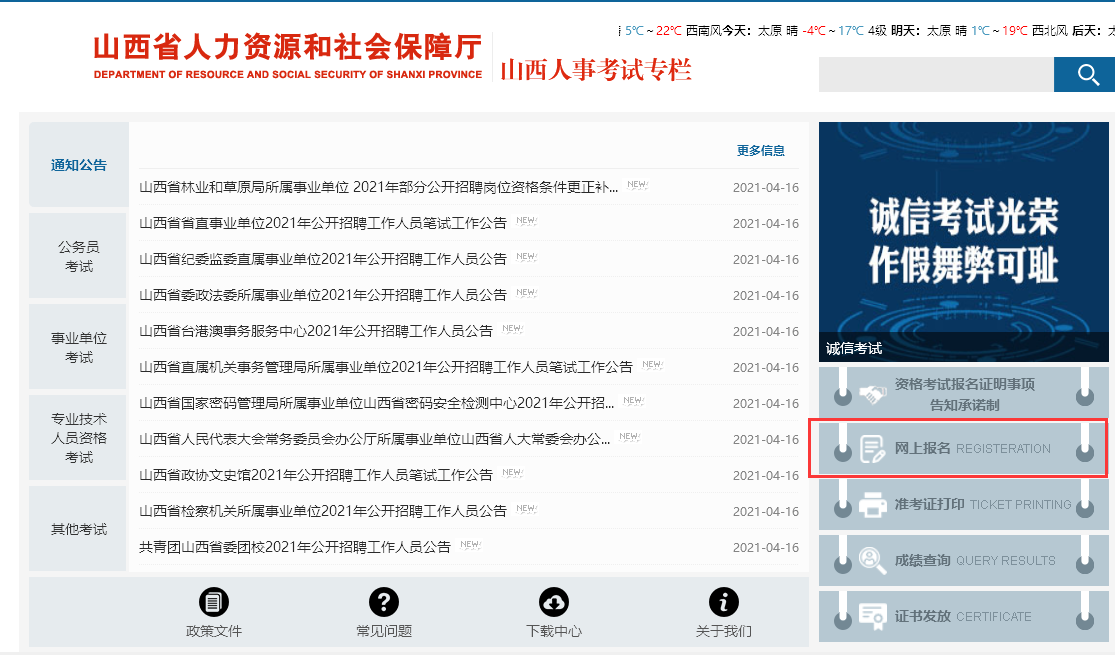Select the 通知公告 tab
The image size is (1115, 655).
79,166
